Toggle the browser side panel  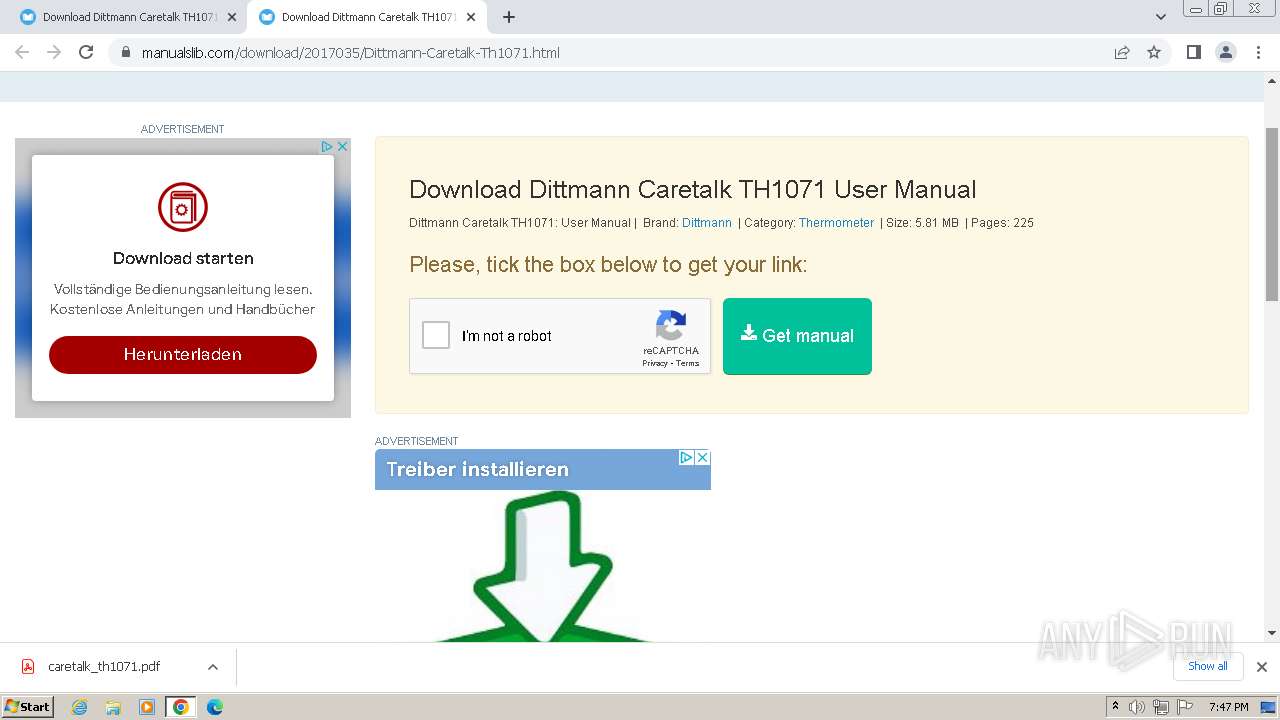point(1193,52)
